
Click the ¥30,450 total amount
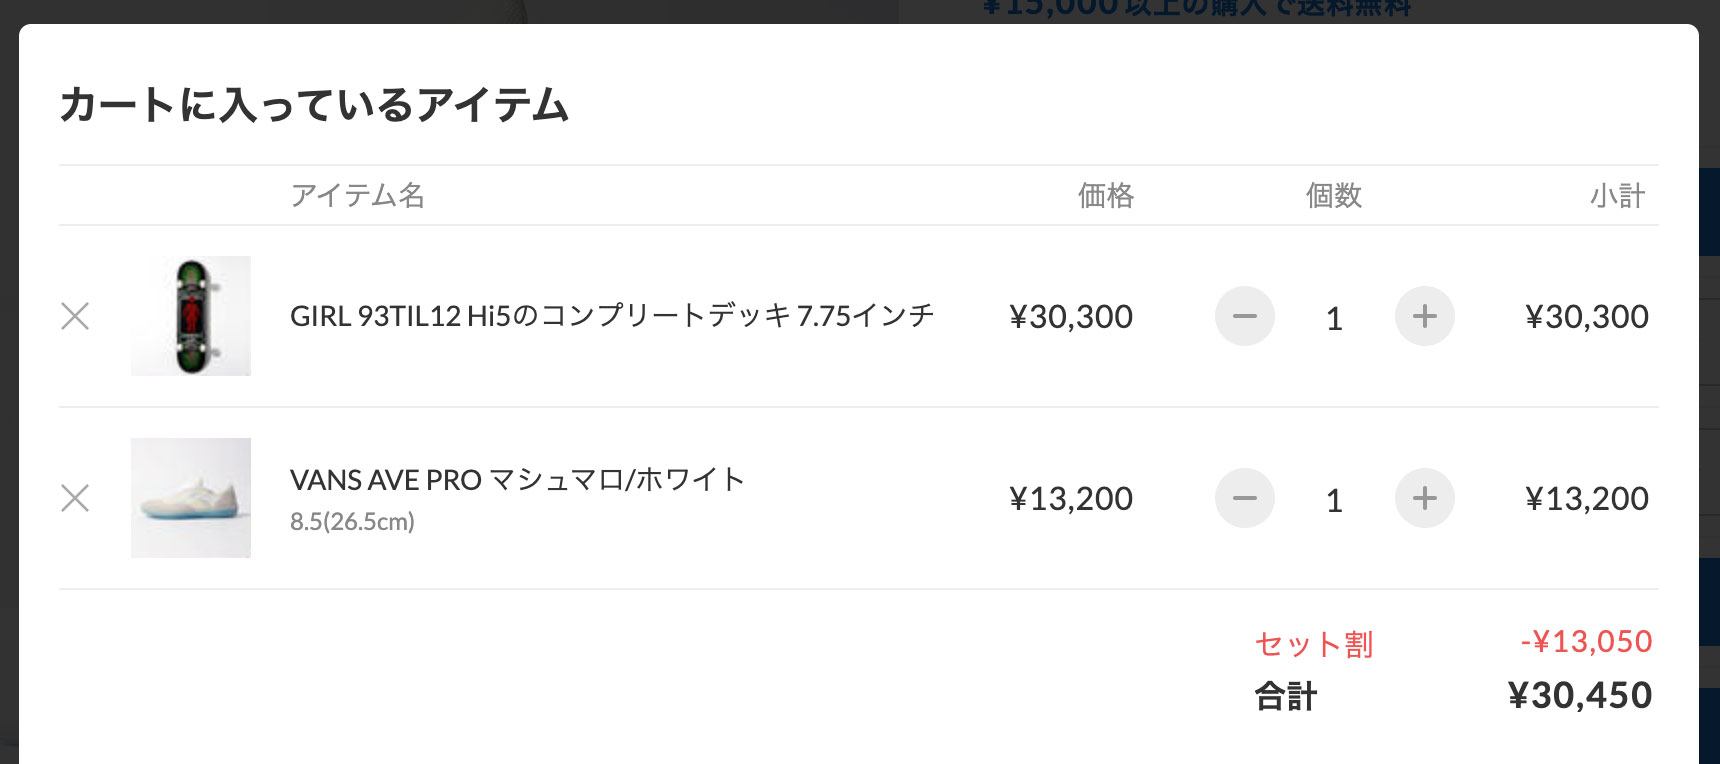coord(1580,696)
